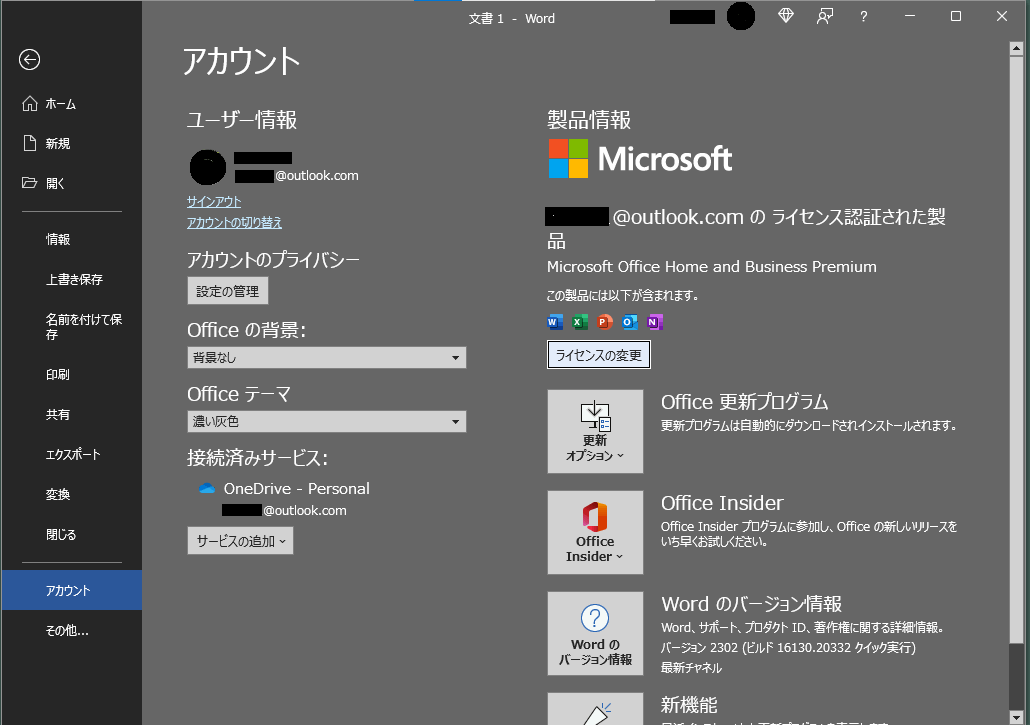This screenshot has height=725, width=1030.
Task: Select 情報 in the sidebar
Action: click(71, 239)
